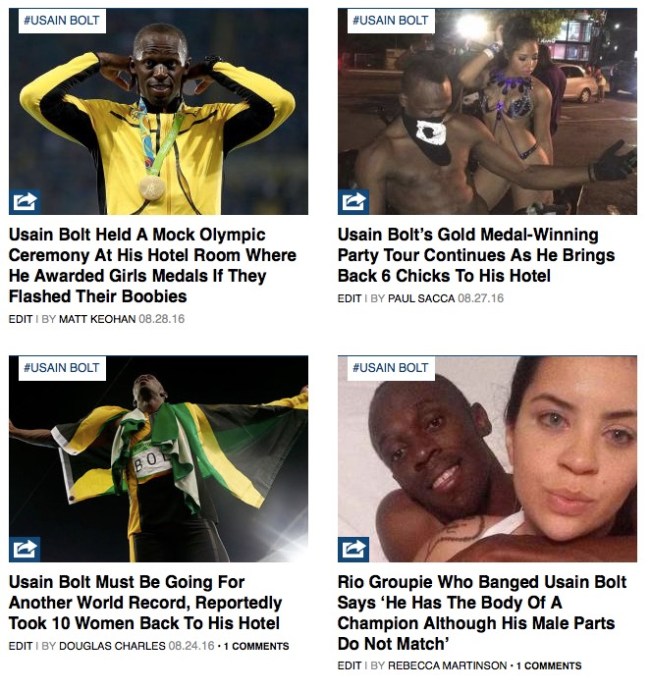View author page for Matt Keohan
The image size is (650, 690).
coord(97,319)
